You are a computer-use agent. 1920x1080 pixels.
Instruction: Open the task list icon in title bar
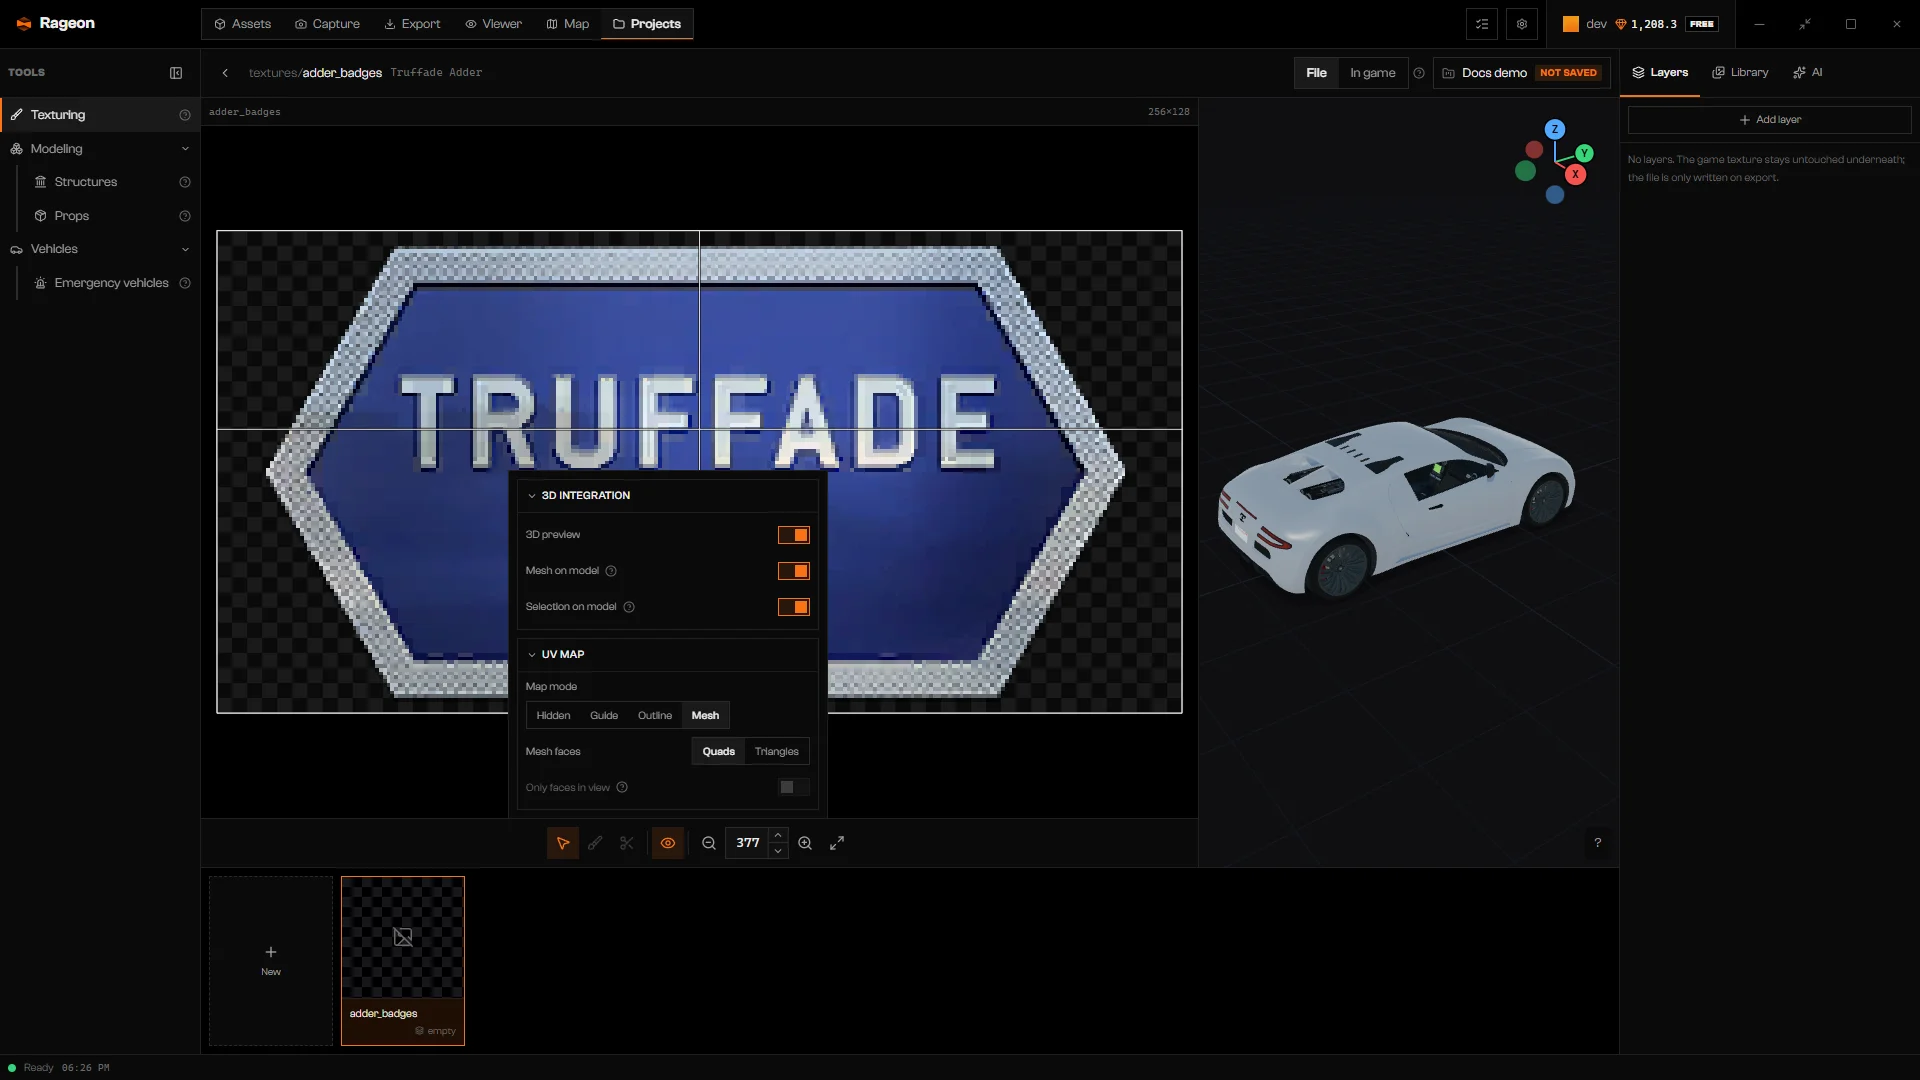(1482, 24)
